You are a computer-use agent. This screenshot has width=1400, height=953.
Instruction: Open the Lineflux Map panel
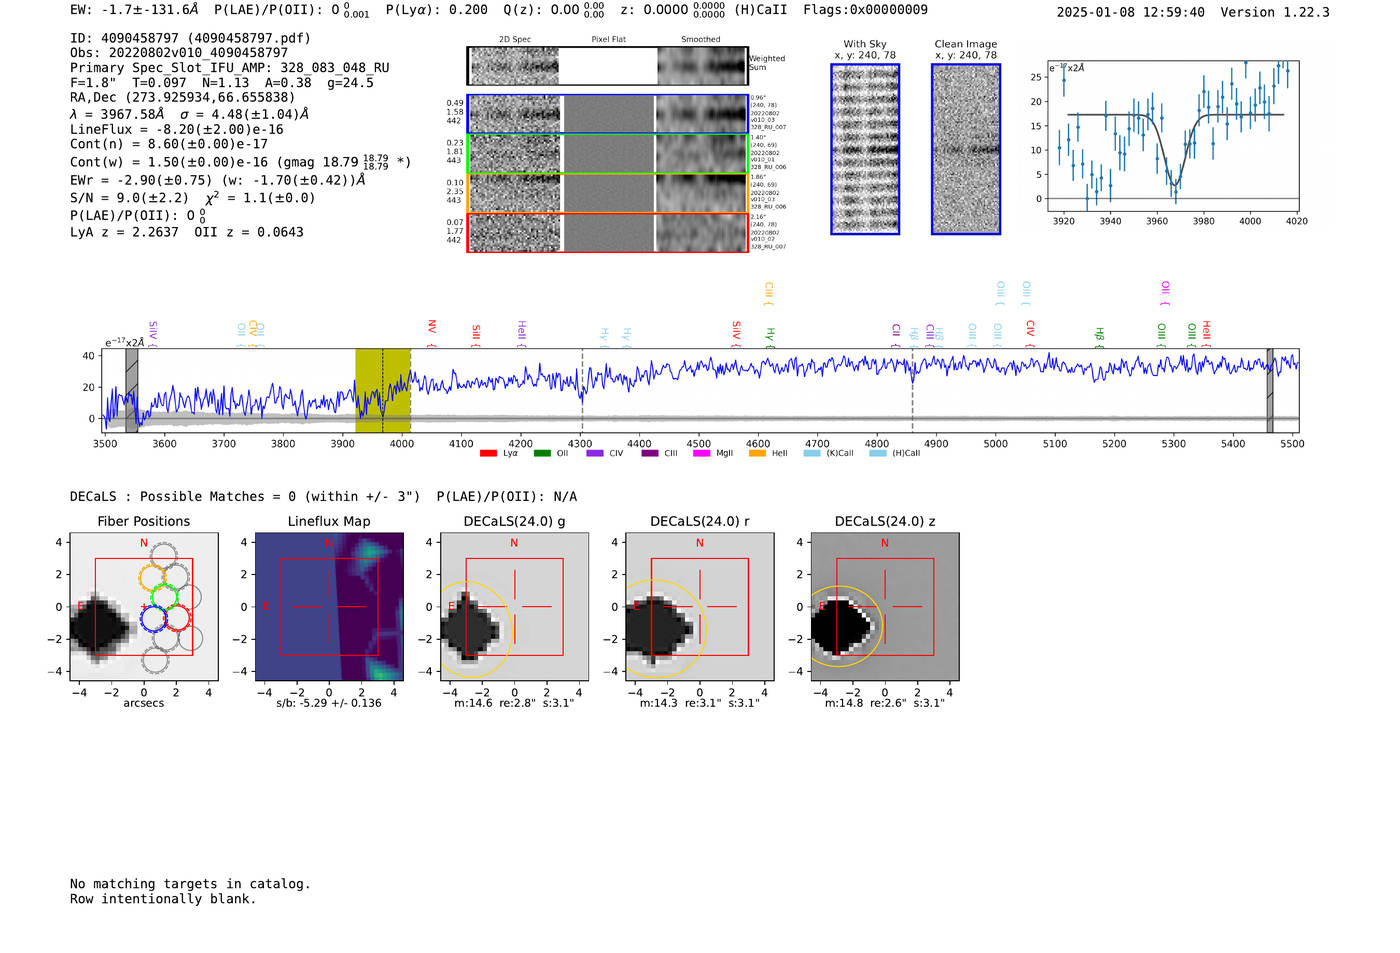coord(329,607)
